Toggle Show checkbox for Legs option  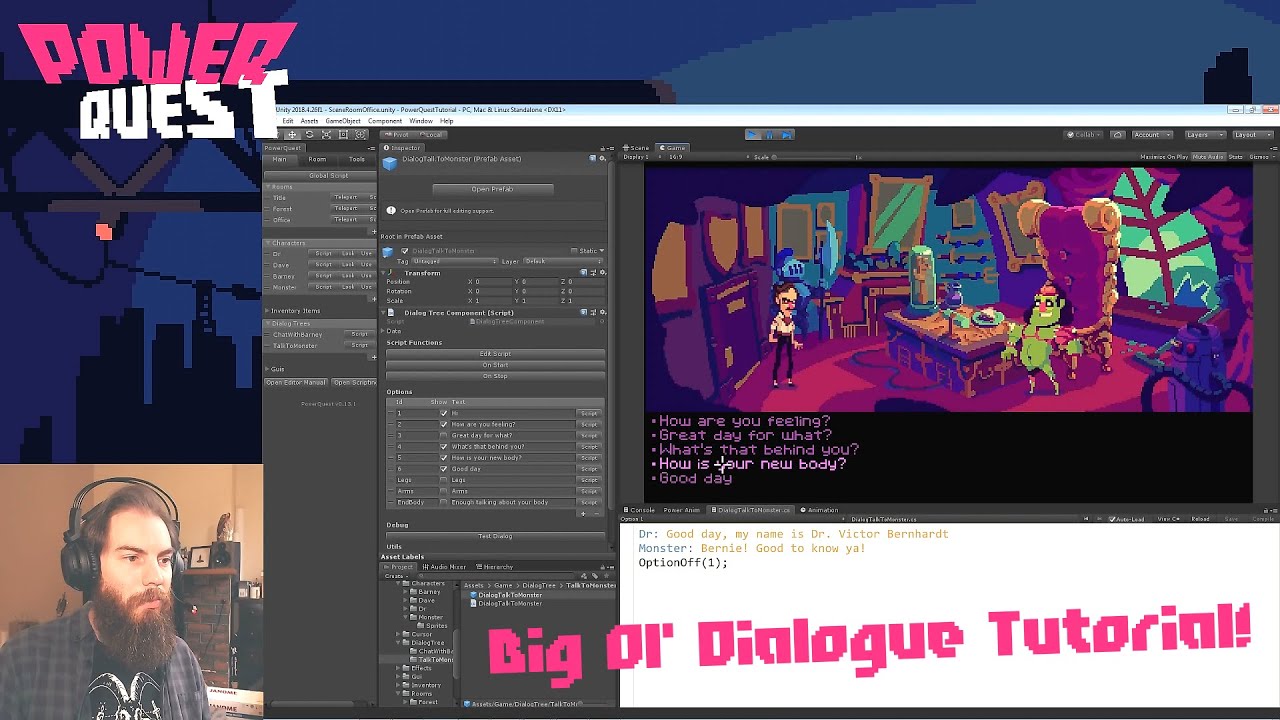pos(444,479)
